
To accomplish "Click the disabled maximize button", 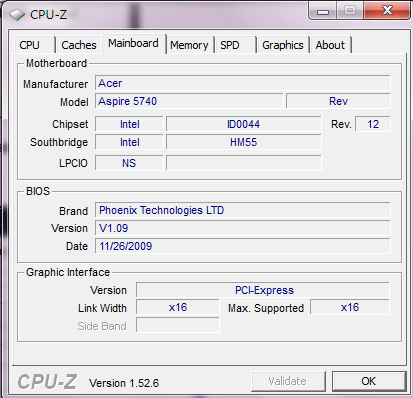I will [349, 11].
